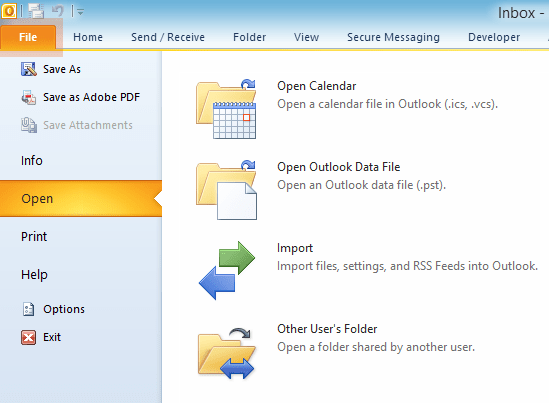
Task: Open Outlook Options label
Action: click(x=64, y=309)
